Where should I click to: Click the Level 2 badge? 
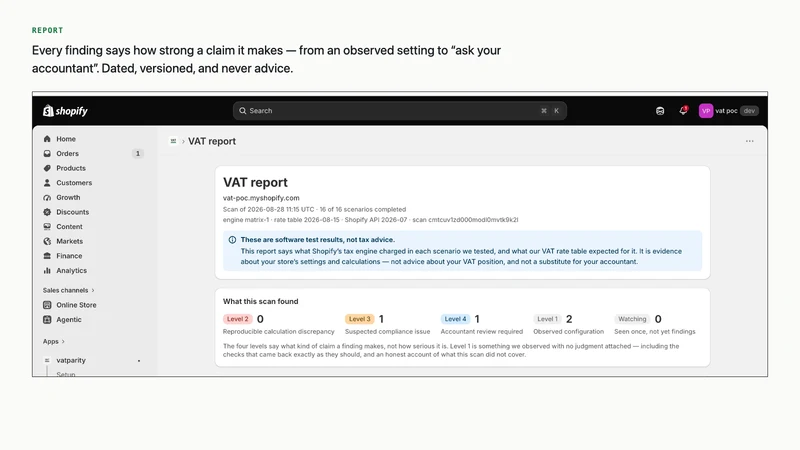click(238, 319)
